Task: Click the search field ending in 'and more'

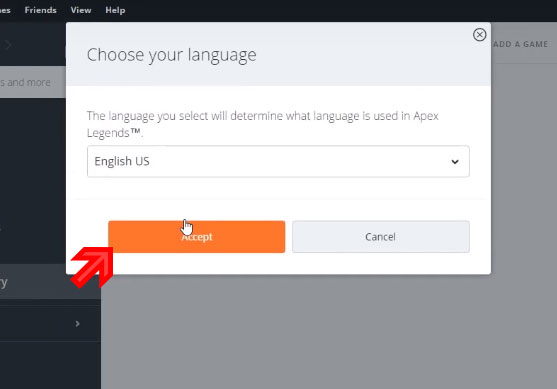Action: tap(33, 82)
